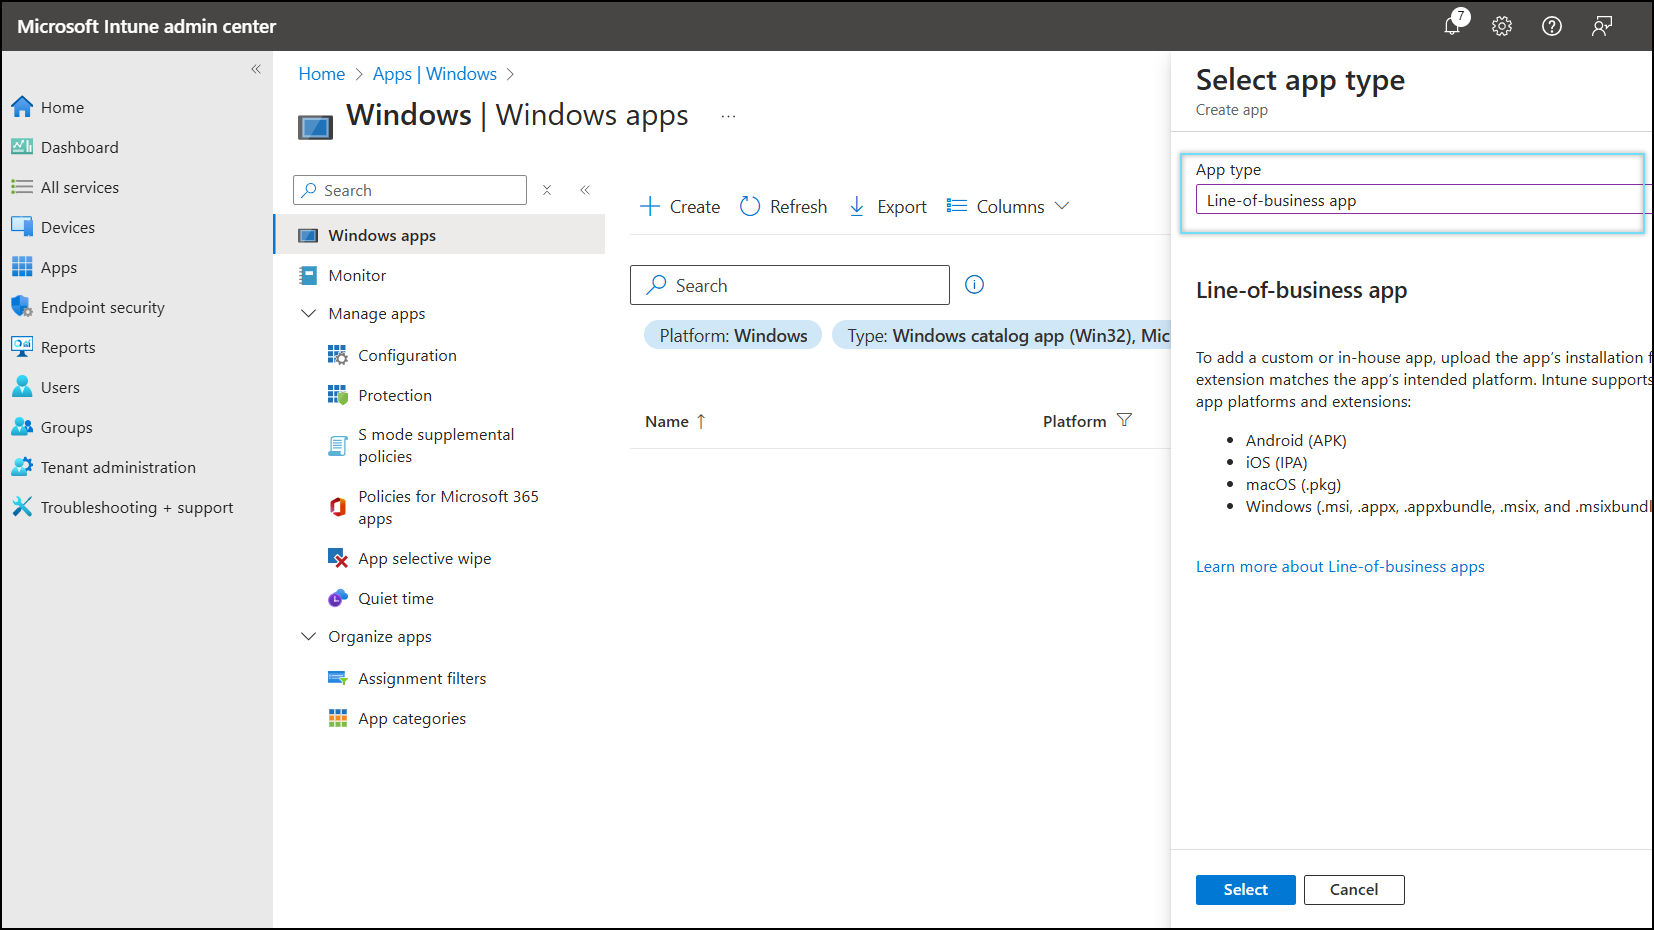Go to Apps | Windows breadcrumb link
Viewport: 1654px width, 930px height.
pyautogui.click(x=435, y=74)
